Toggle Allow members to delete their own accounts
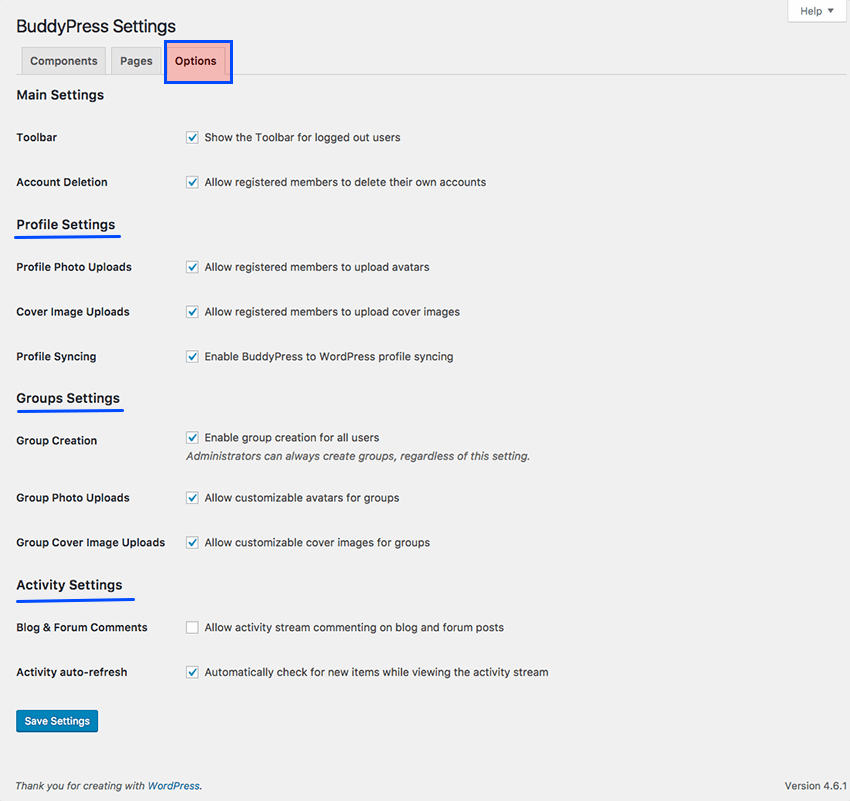This screenshot has height=801, width=850. 192,182
